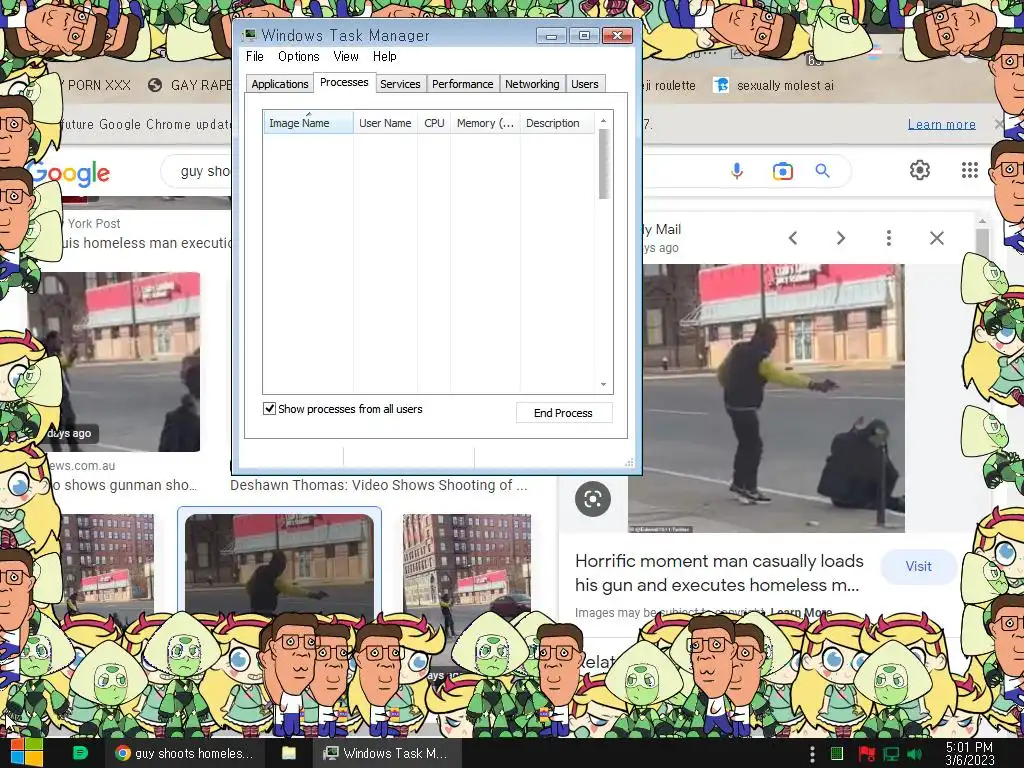Switch to the Services tab
Viewport: 1024px width, 768px height.
400,84
